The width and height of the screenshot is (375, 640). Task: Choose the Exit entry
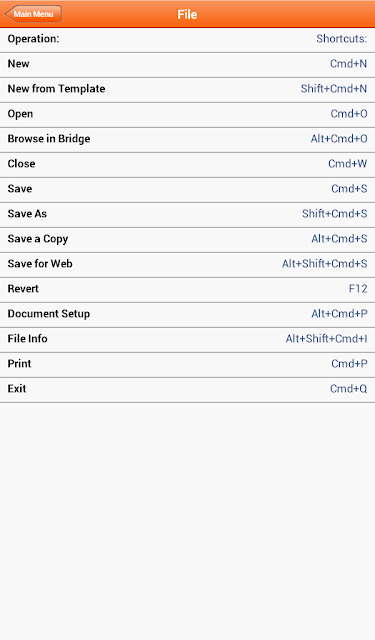click(187, 389)
